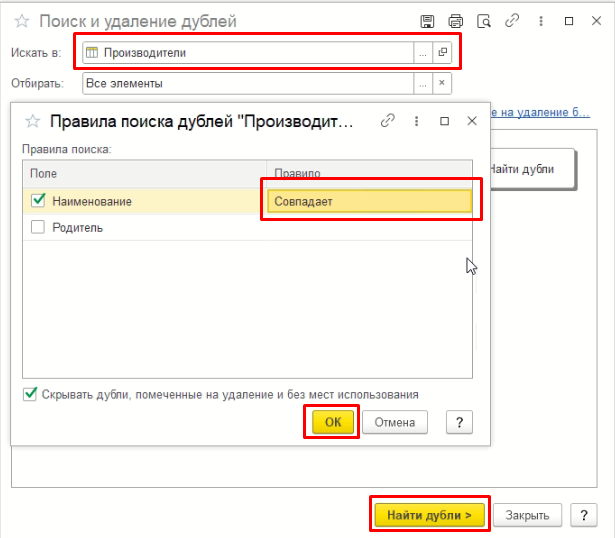Add main window to favorites star
This screenshot has height=538, width=615.
[22, 21]
